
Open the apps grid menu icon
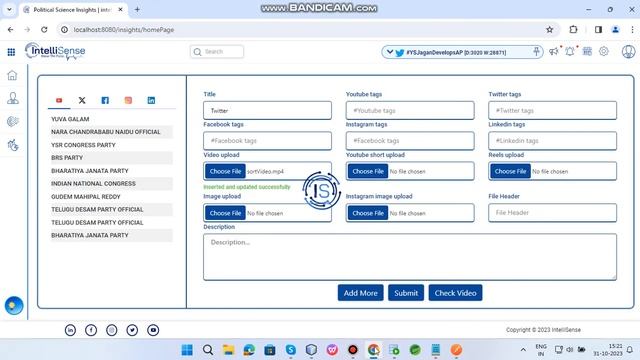tap(11, 52)
